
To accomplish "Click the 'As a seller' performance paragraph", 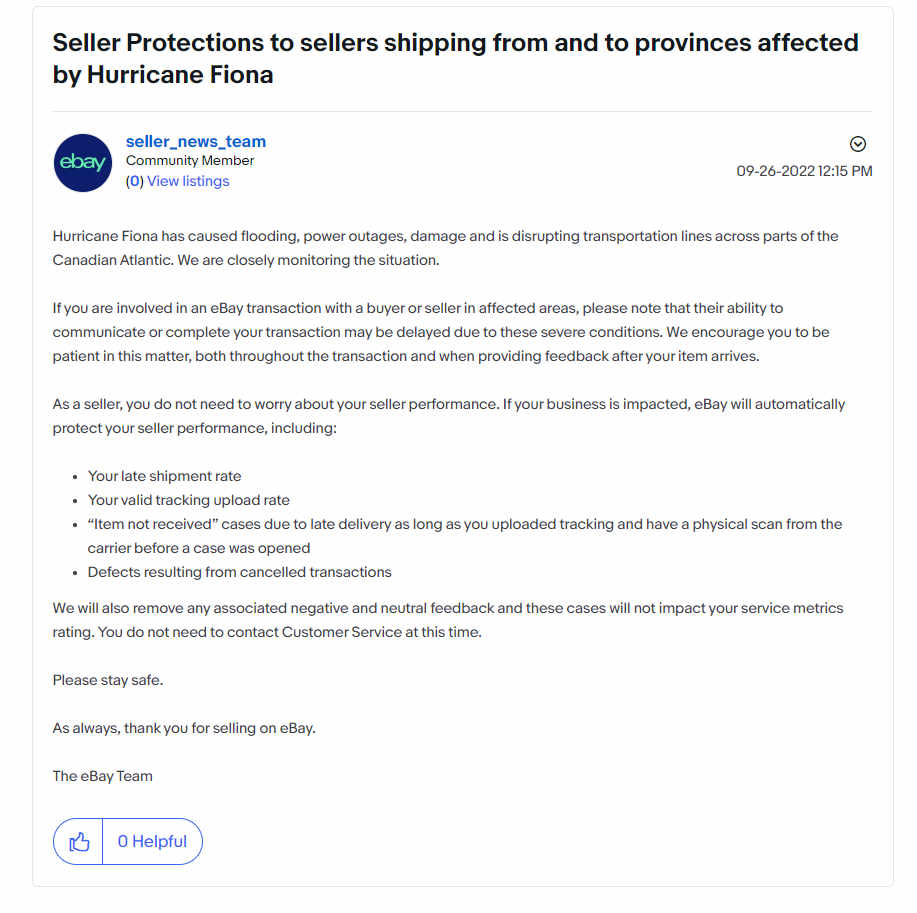I will point(449,416).
